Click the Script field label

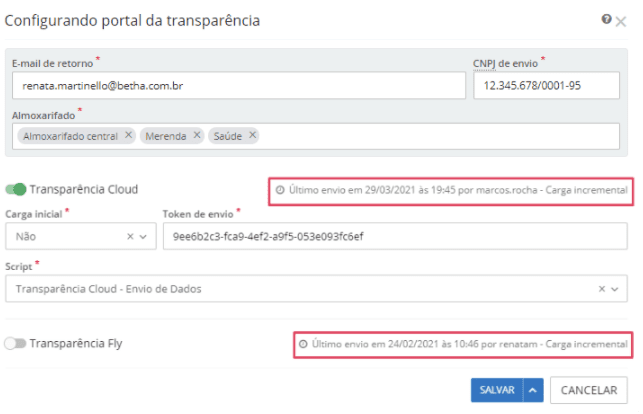click(18, 267)
